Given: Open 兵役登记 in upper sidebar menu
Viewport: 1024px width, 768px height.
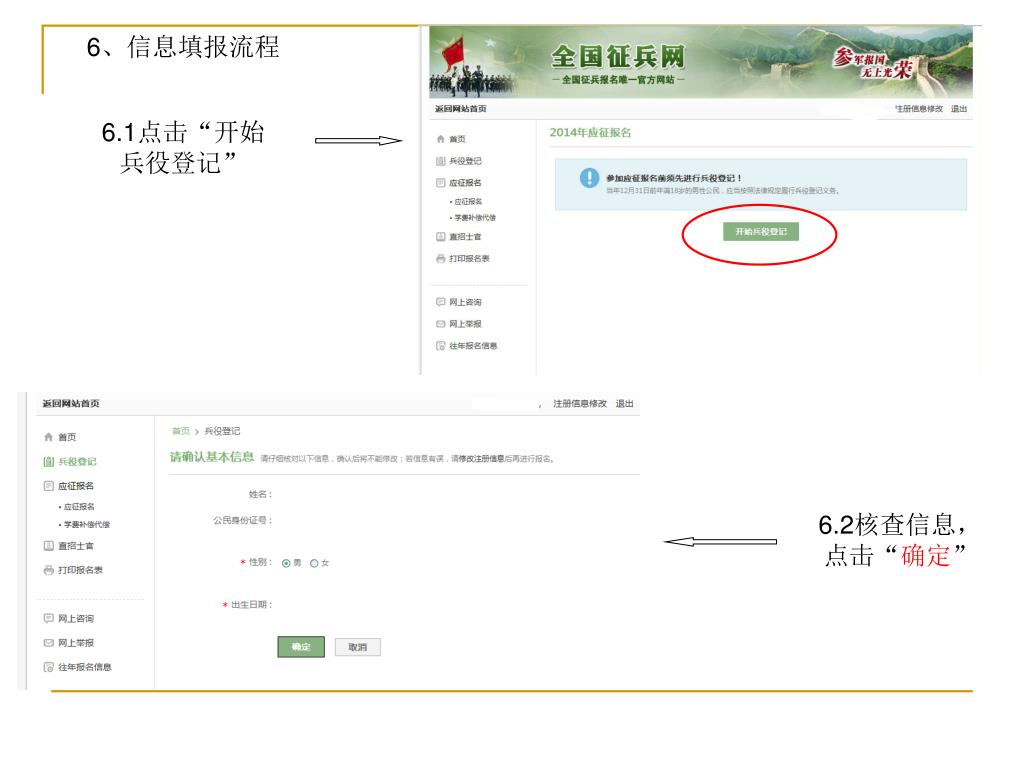Looking at the screenshot, I should pos(465,161).
